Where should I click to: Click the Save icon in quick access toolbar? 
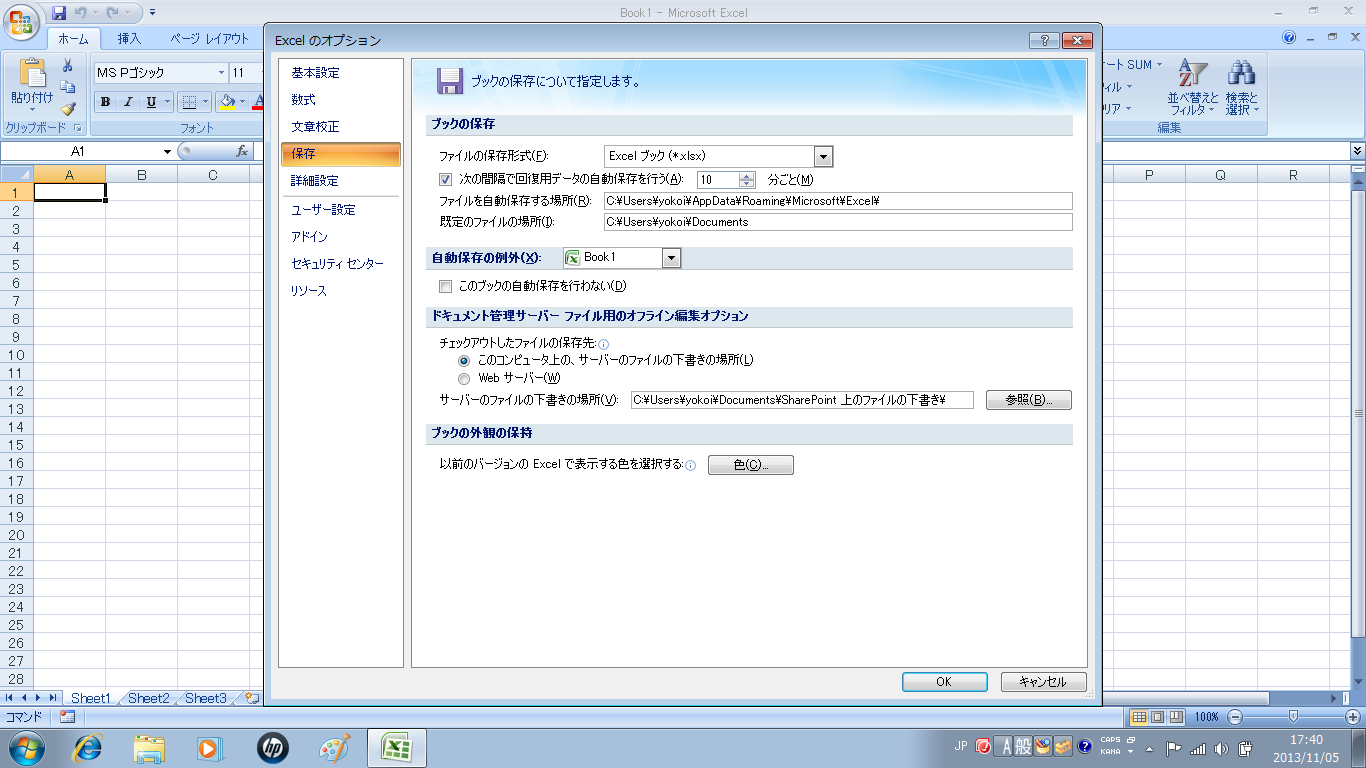tap(59, 13)
